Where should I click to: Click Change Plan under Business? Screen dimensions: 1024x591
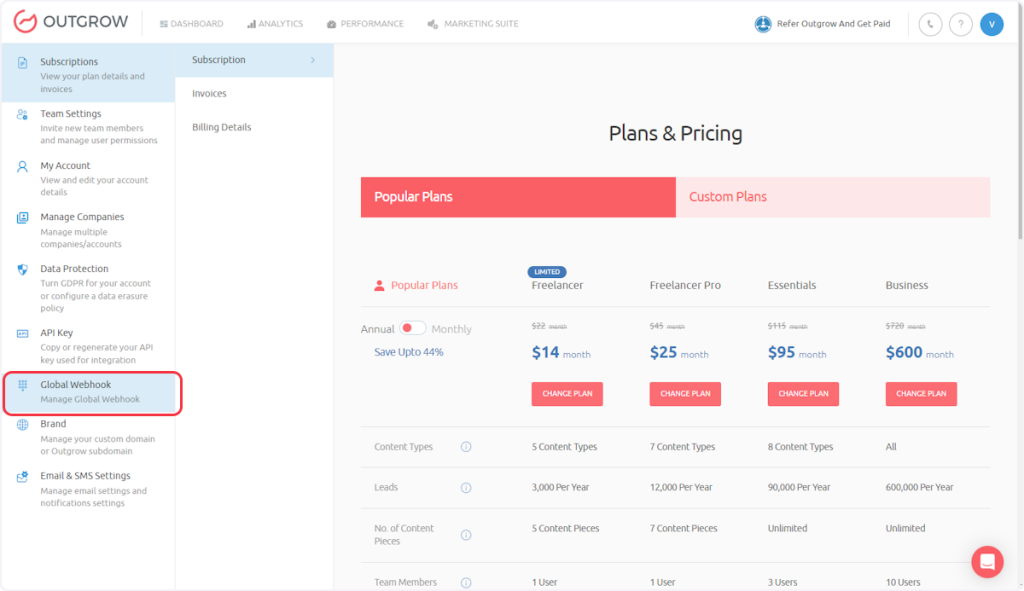point(921,394)
